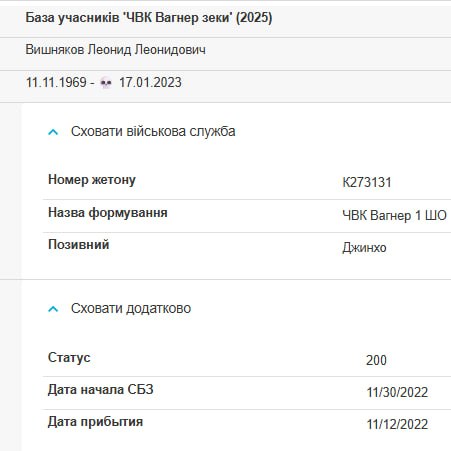Click the 'Сховати додатково' label
The image size is (451, 451).
coord(131,308)
